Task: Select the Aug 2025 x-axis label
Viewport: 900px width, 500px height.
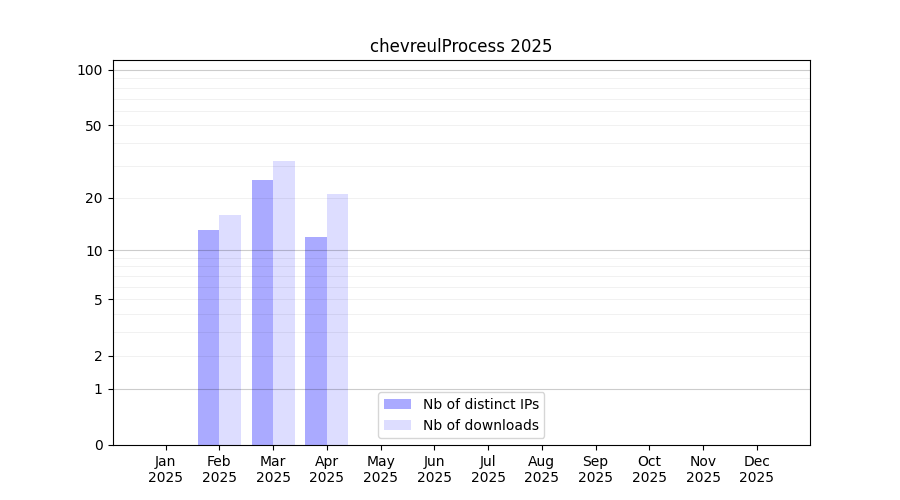Action: 541,469
